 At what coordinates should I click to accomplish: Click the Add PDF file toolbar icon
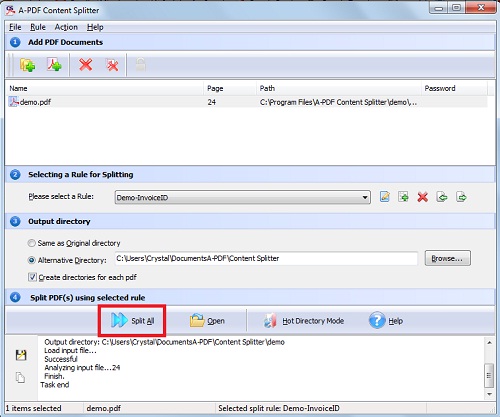pyautogui.click(x=54, y=65)
